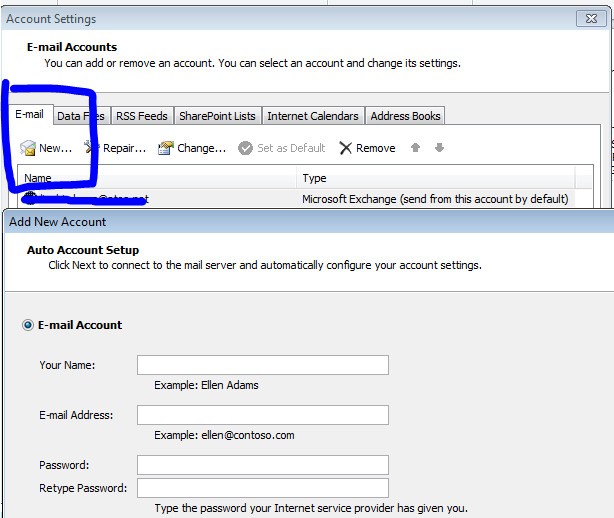Select the E-mail Account radio button
The height and width of the screenshot is (518, 614).
tap(28, 325)
